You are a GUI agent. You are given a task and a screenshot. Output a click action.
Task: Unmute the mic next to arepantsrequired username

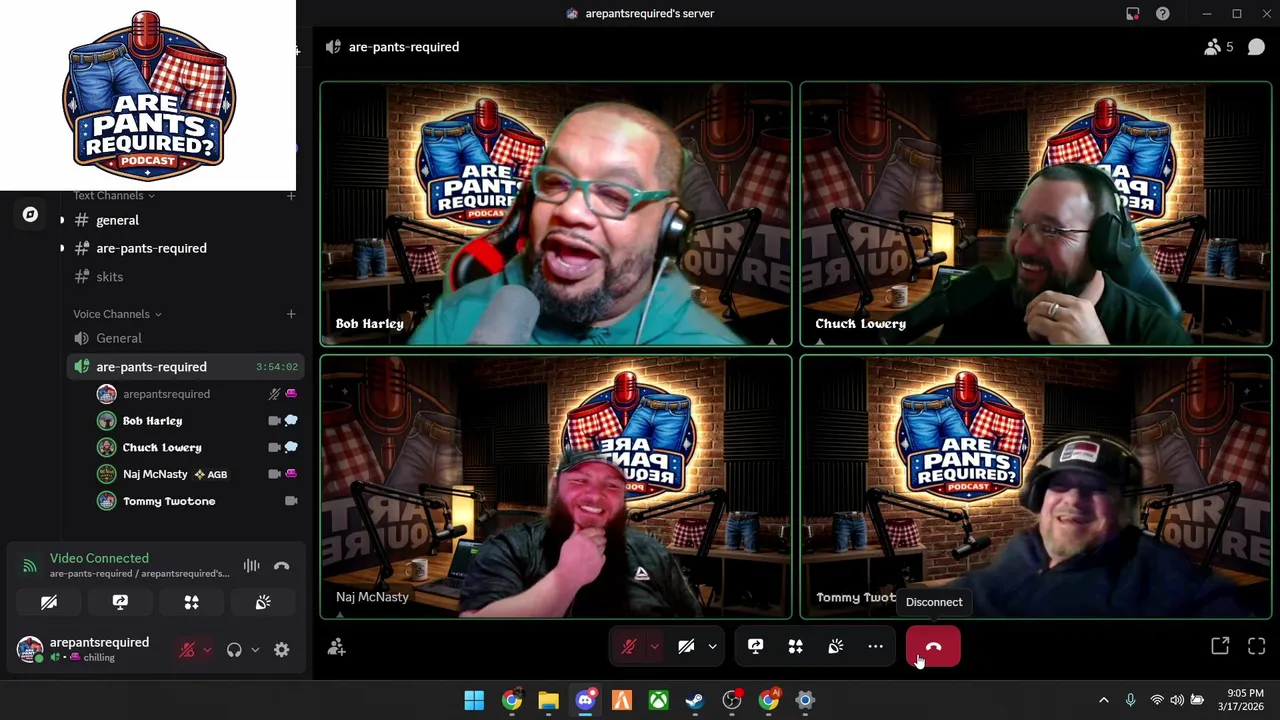pyautogui.click(x=187, y=650)
